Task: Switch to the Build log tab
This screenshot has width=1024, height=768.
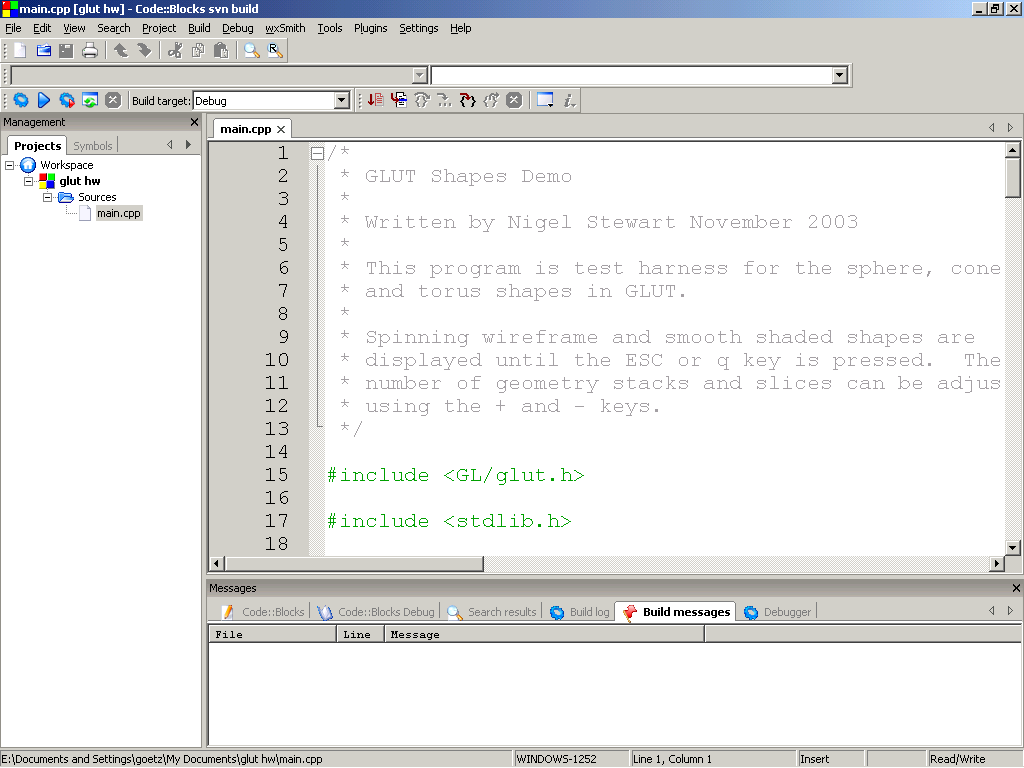Action: tap(589, 612)
